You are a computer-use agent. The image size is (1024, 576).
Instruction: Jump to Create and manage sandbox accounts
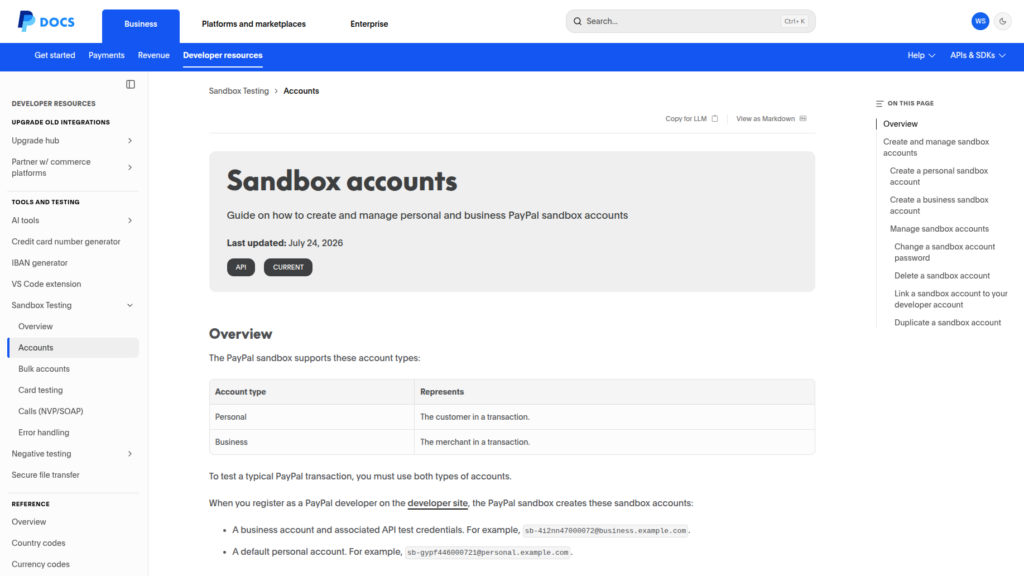pyautogui.click(x=936, y=148)
